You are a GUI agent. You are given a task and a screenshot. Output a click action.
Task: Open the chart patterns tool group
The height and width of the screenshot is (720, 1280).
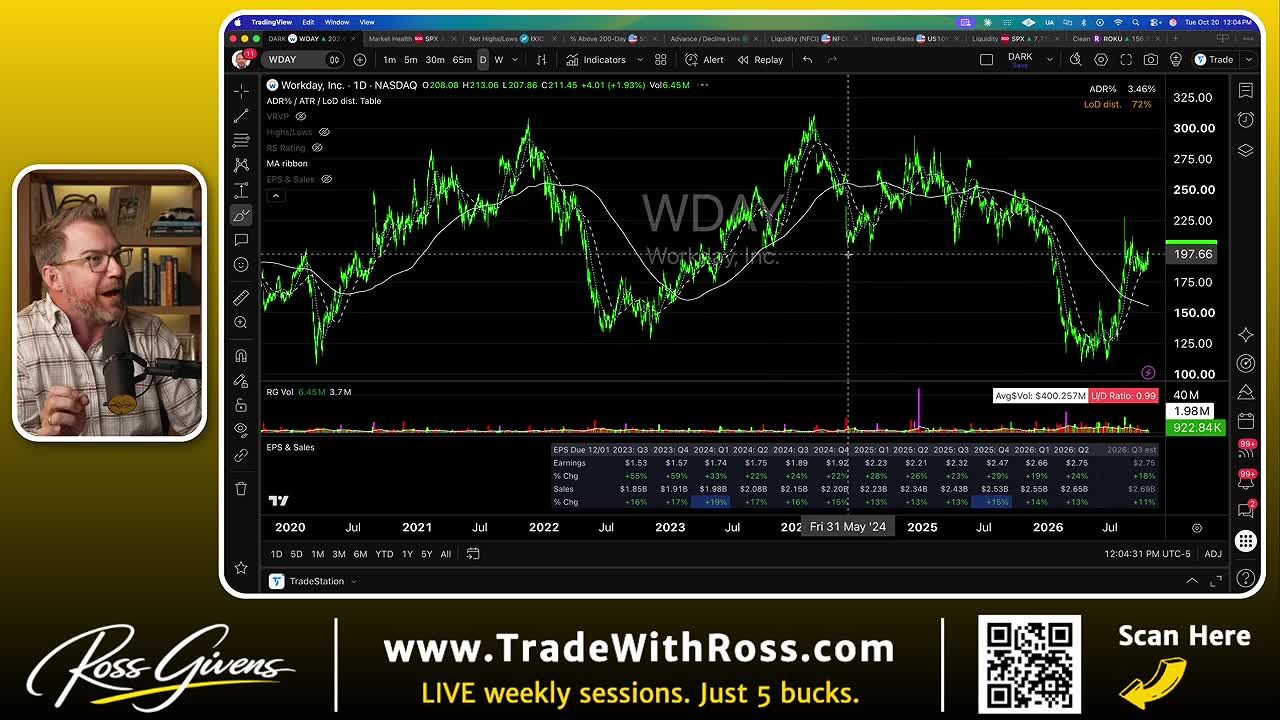(241, 165)
